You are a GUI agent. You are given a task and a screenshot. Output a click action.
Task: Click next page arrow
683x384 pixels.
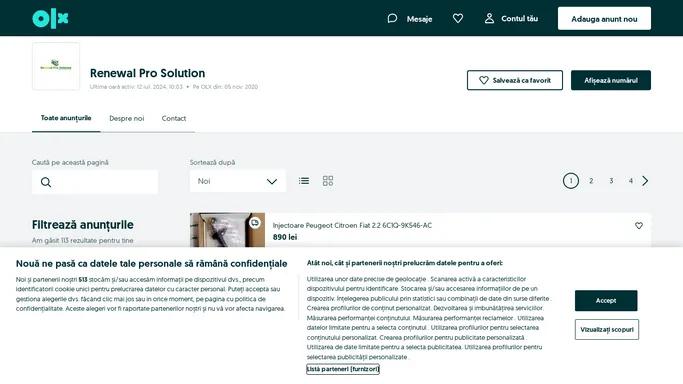[x=645, y=181]
